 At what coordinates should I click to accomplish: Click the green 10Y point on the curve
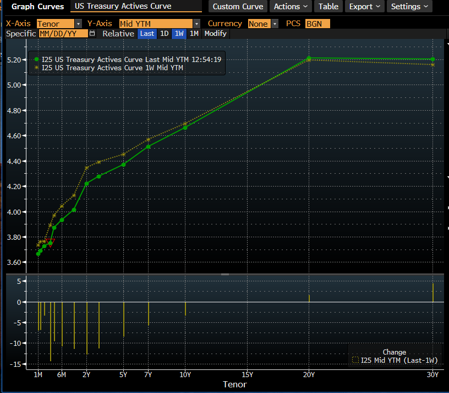coord(185,128)
